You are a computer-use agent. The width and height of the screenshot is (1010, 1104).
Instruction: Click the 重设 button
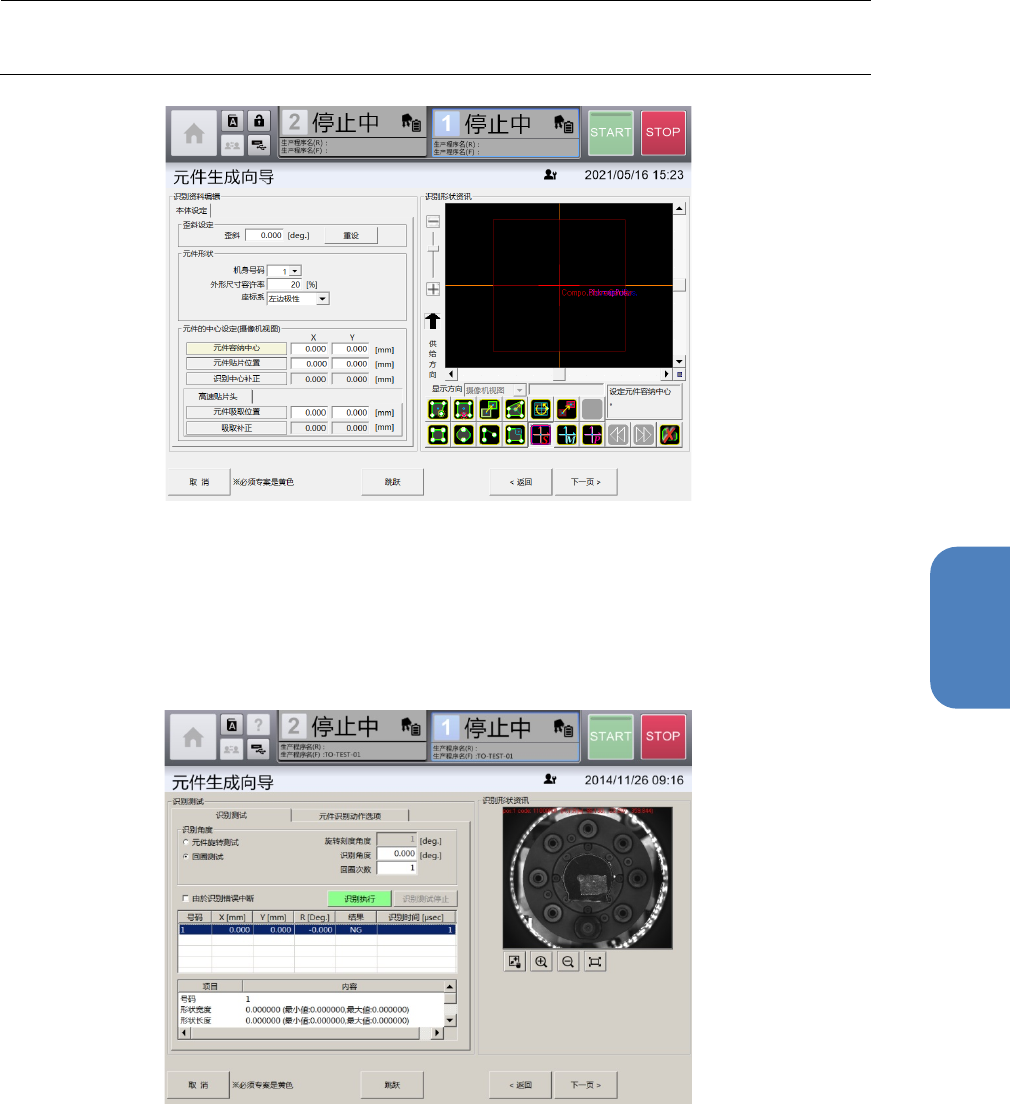coord(351,235)
